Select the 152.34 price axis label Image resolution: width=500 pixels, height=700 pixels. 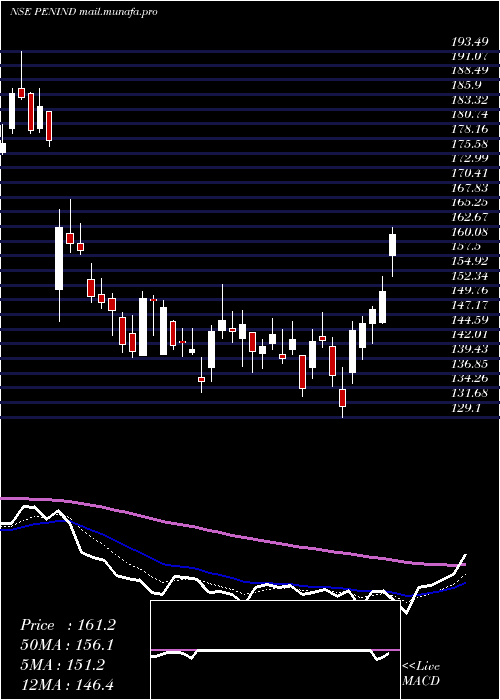469,275
